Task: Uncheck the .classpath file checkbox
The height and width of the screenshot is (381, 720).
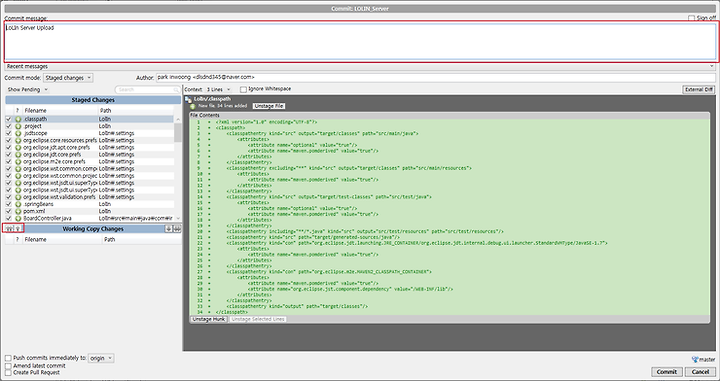Action: point(8,119)
